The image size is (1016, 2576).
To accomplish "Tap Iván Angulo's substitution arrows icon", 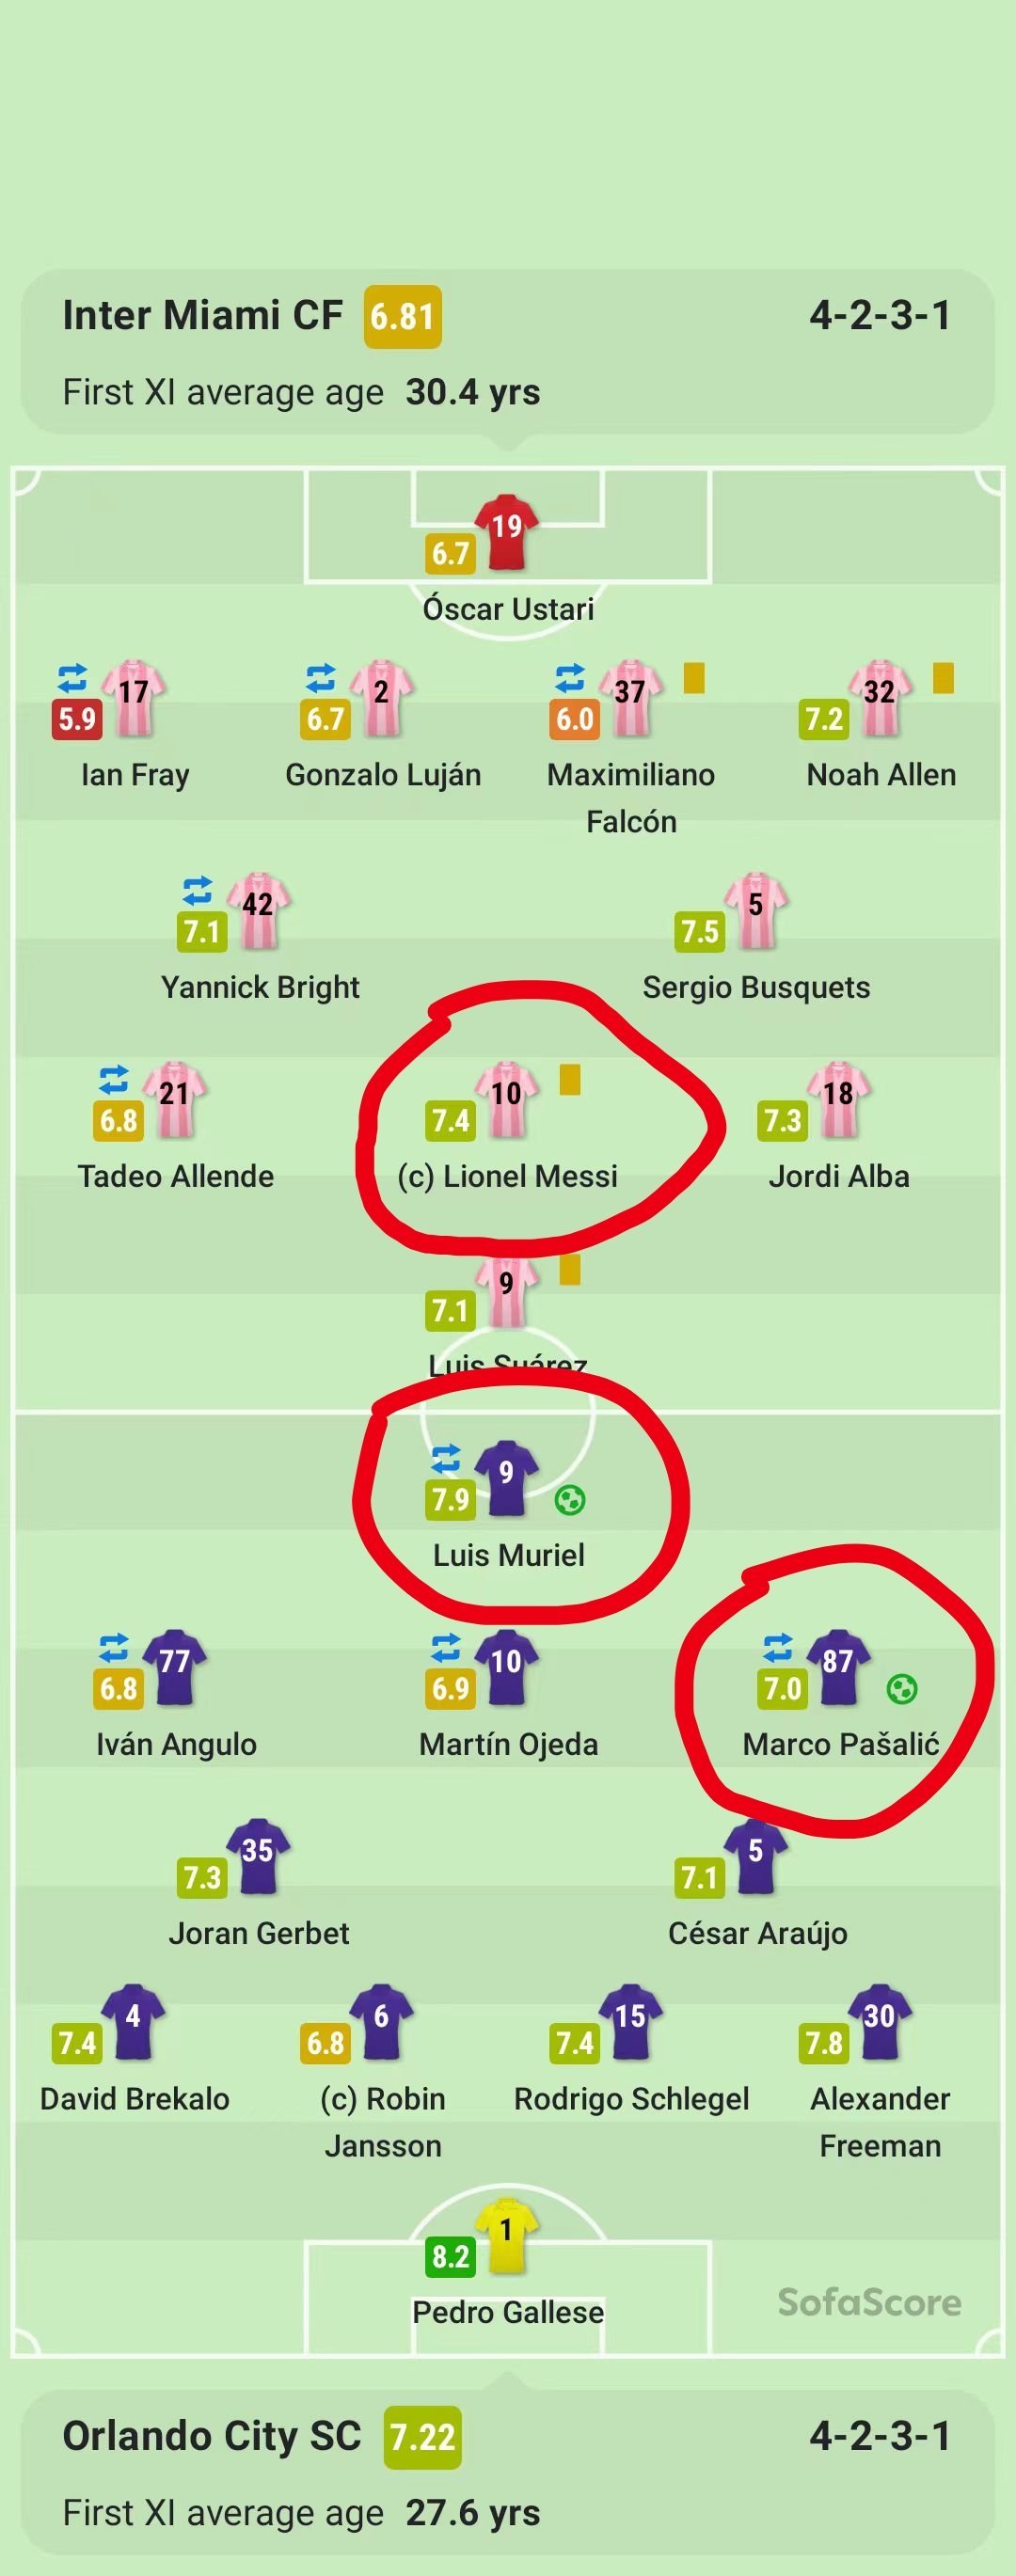I will pyautogui.click(x=114, y=1647).
